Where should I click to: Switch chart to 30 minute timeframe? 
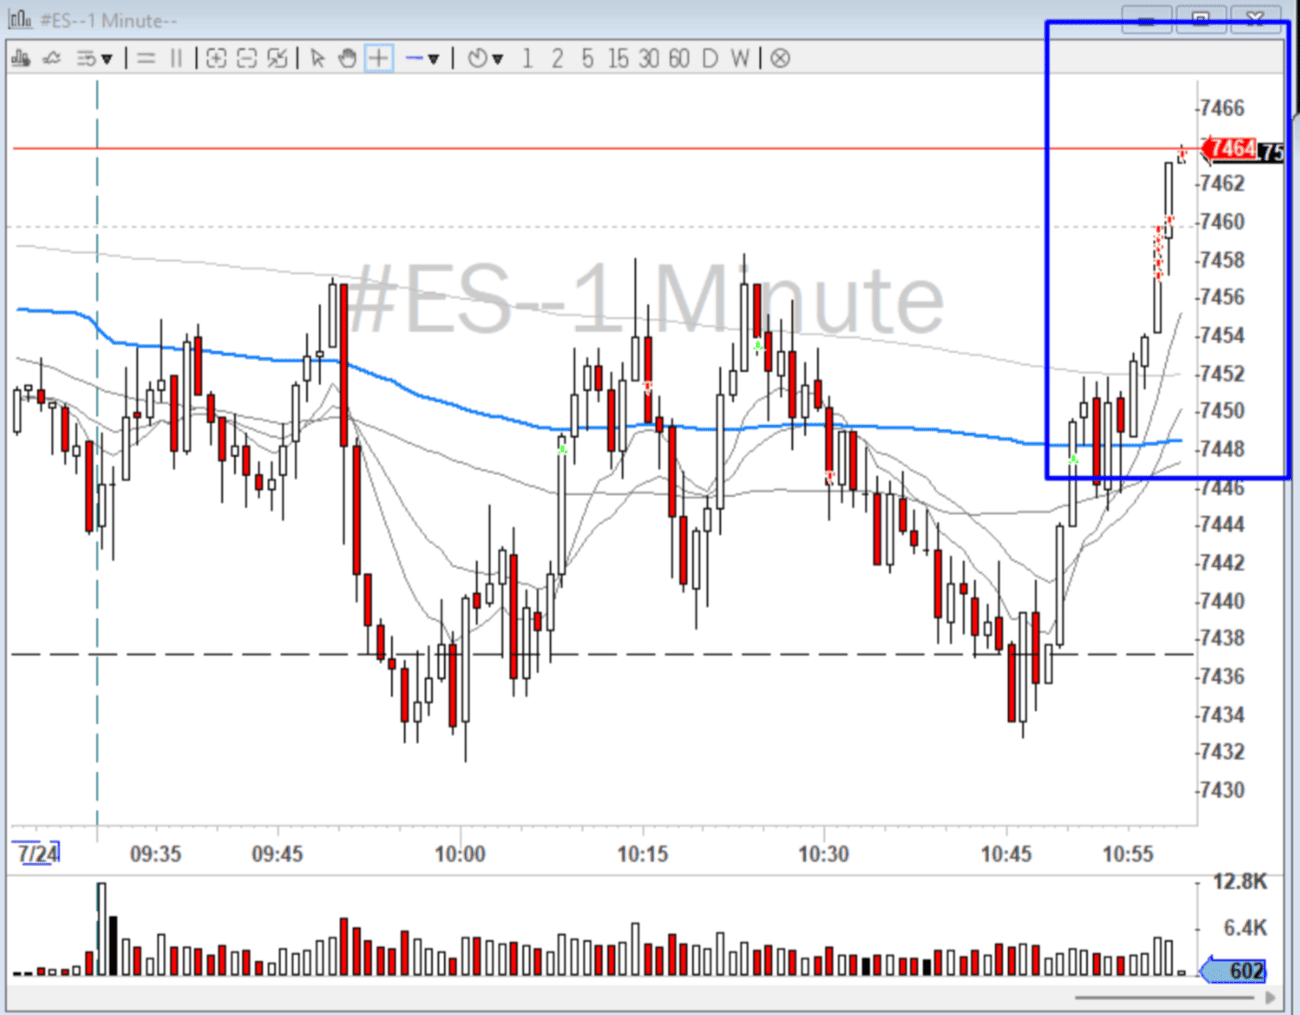[649, 59]
